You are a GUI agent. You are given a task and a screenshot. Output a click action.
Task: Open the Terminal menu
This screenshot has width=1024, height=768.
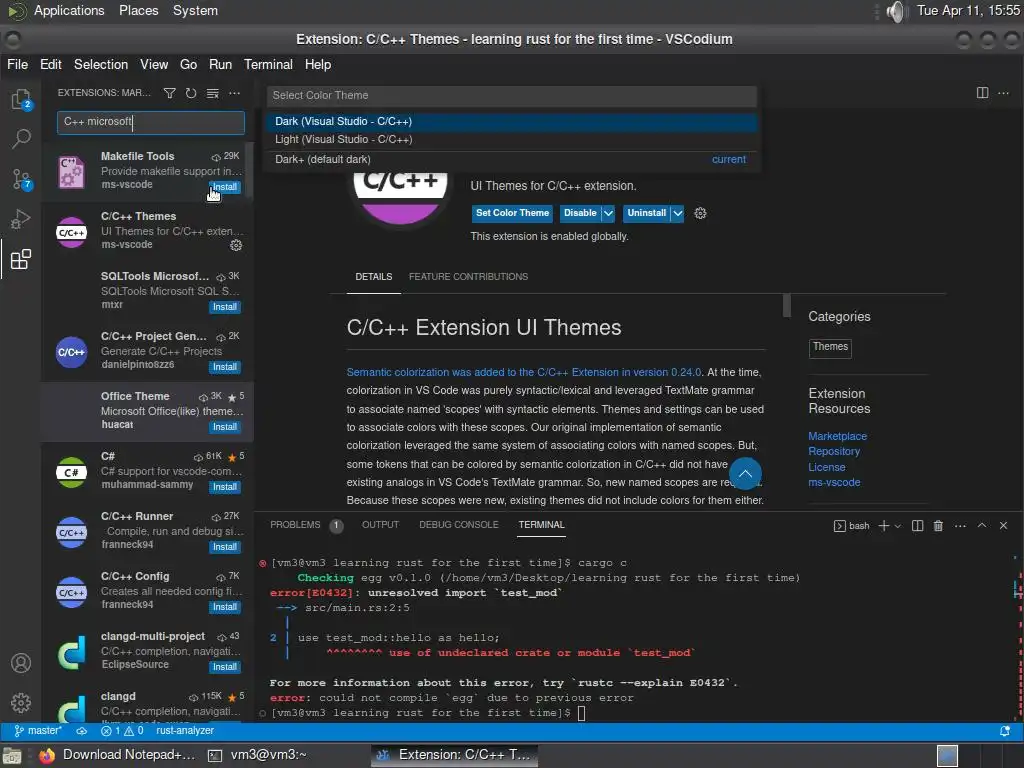coord(268,65)
